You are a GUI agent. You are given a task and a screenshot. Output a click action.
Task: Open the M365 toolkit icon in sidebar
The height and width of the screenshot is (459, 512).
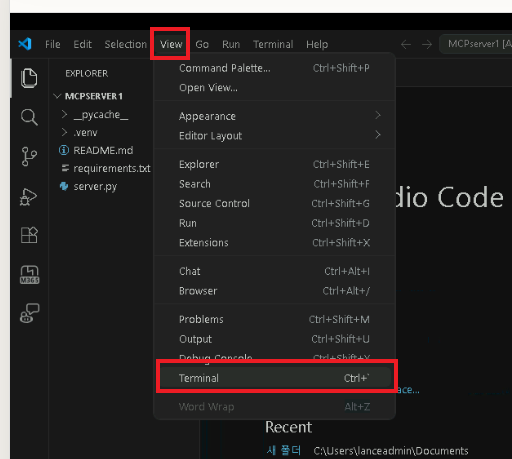(30, 275)
